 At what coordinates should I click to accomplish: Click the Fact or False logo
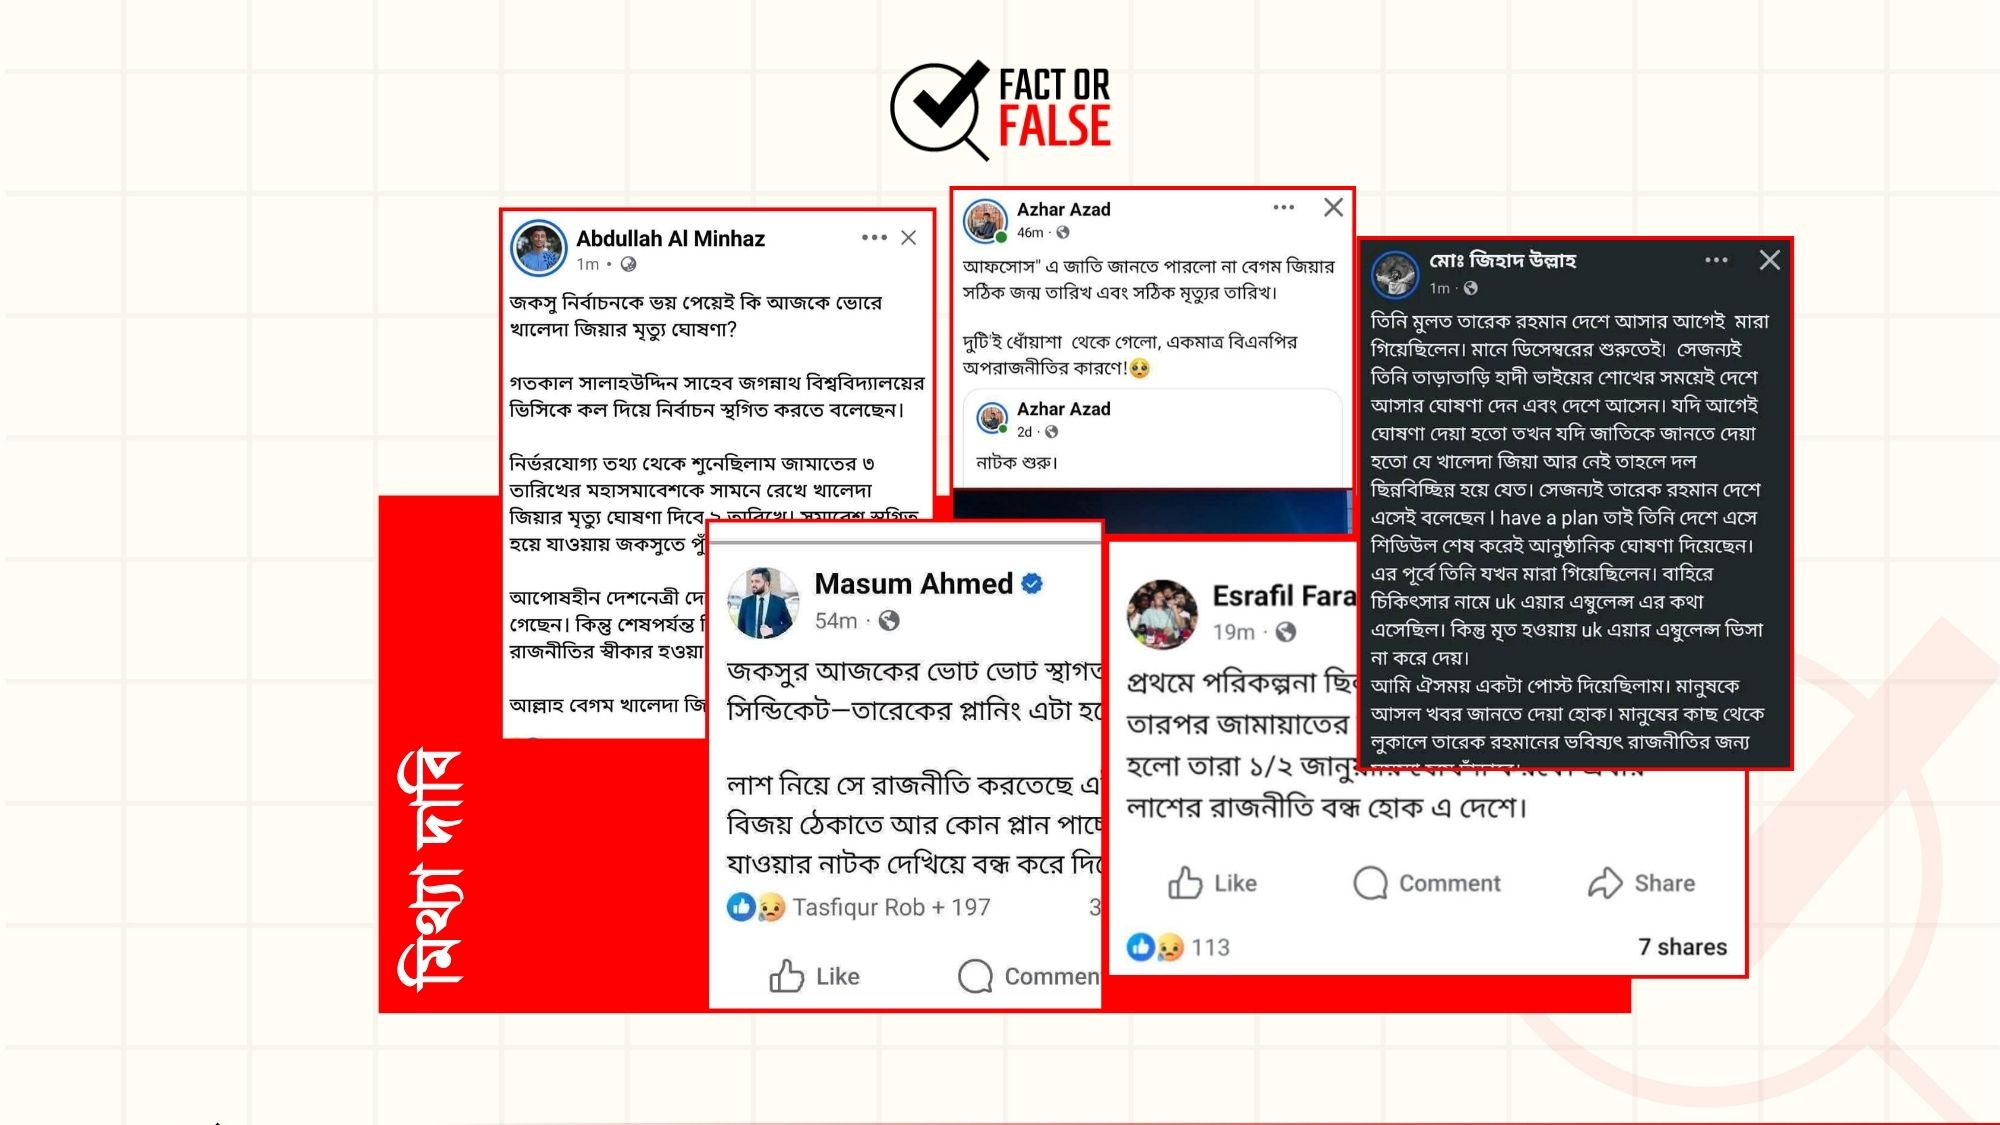click(x=1000, y=109)
